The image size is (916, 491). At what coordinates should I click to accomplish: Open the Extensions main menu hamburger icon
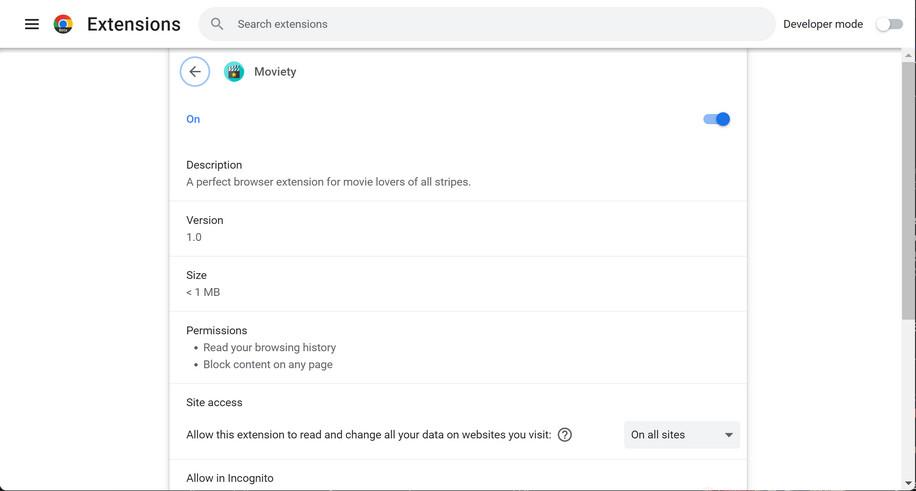pyautogui.click(x=32, y=24)
